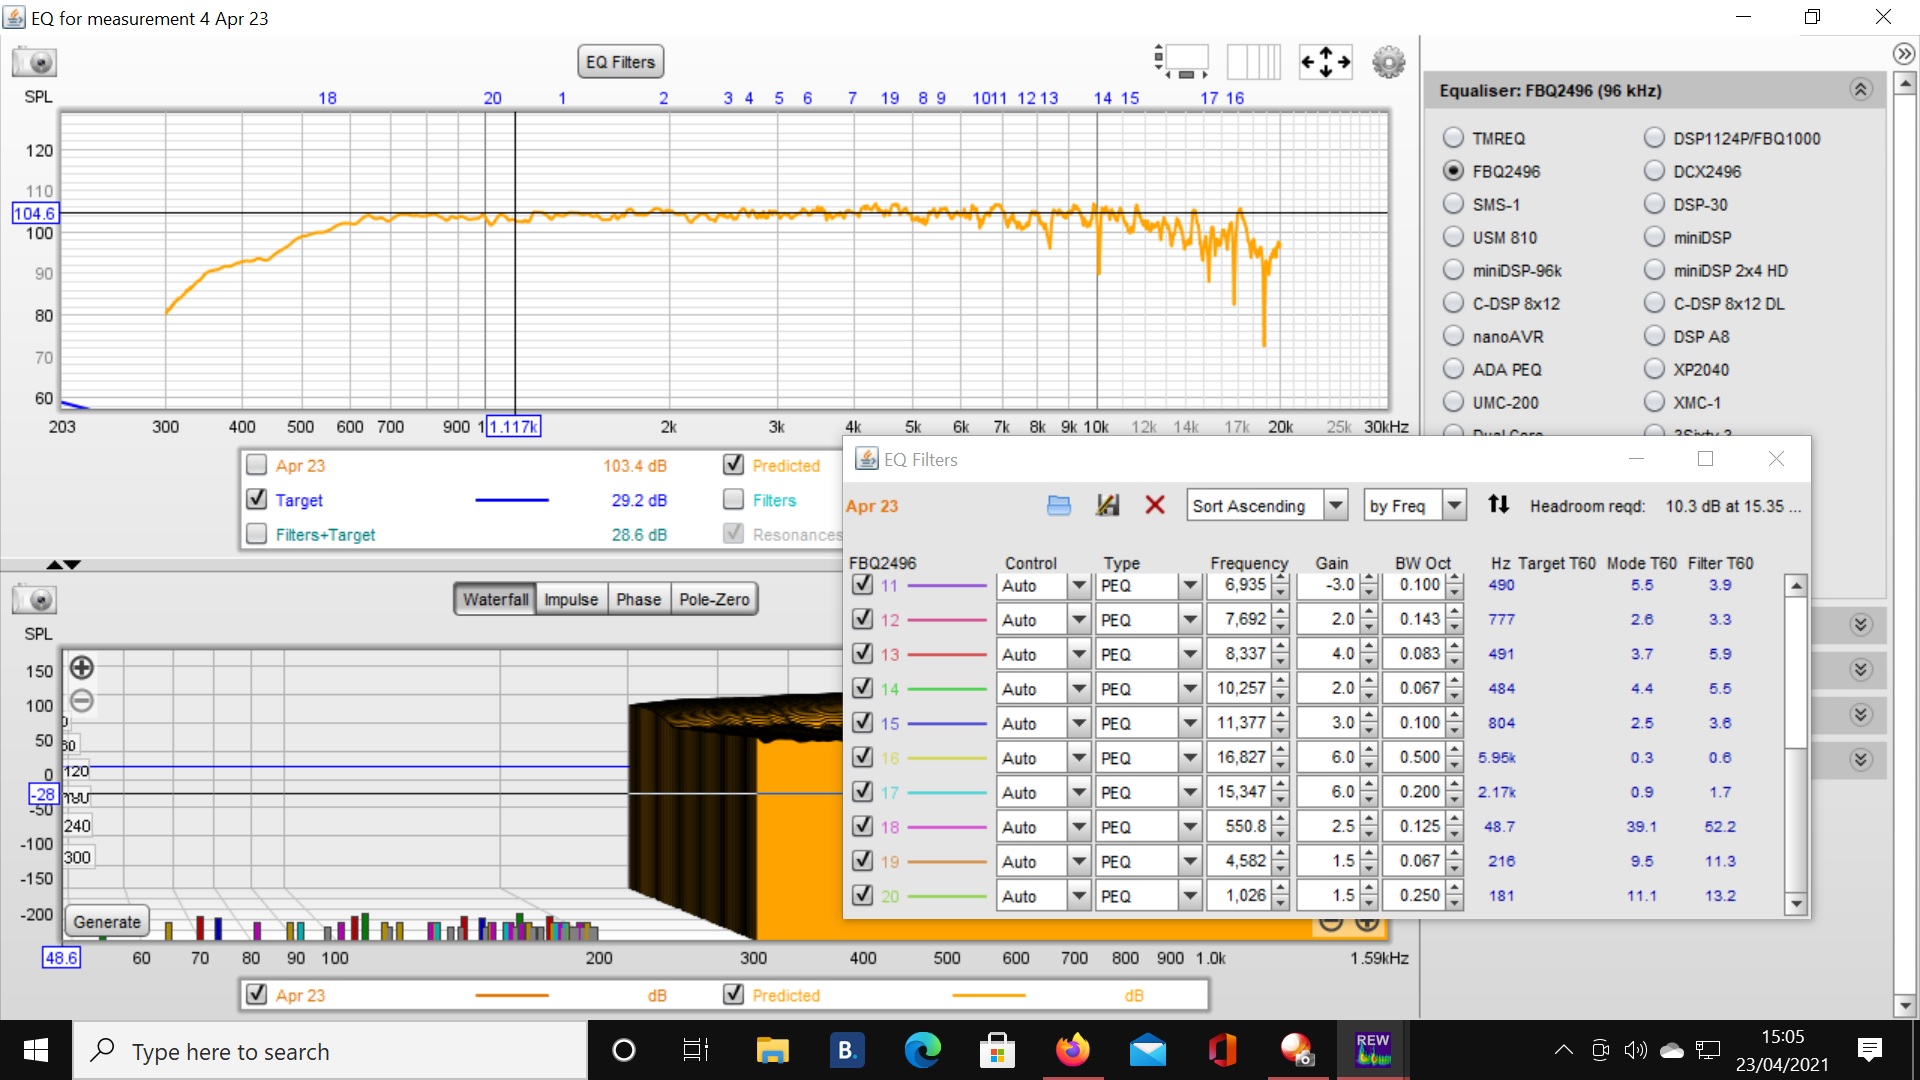Click the Windows search box
Screen dimensions: 1920x1080
click(x=330, y=1051)
